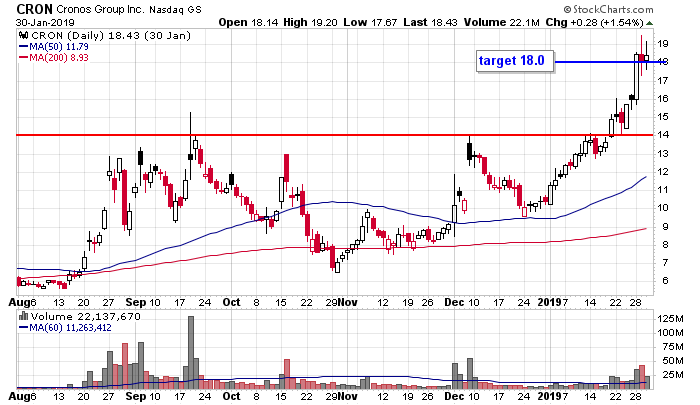The image size is (700, 405).
Task: Click the Nasdaq GS exchange label
Action: coord(175,9)
